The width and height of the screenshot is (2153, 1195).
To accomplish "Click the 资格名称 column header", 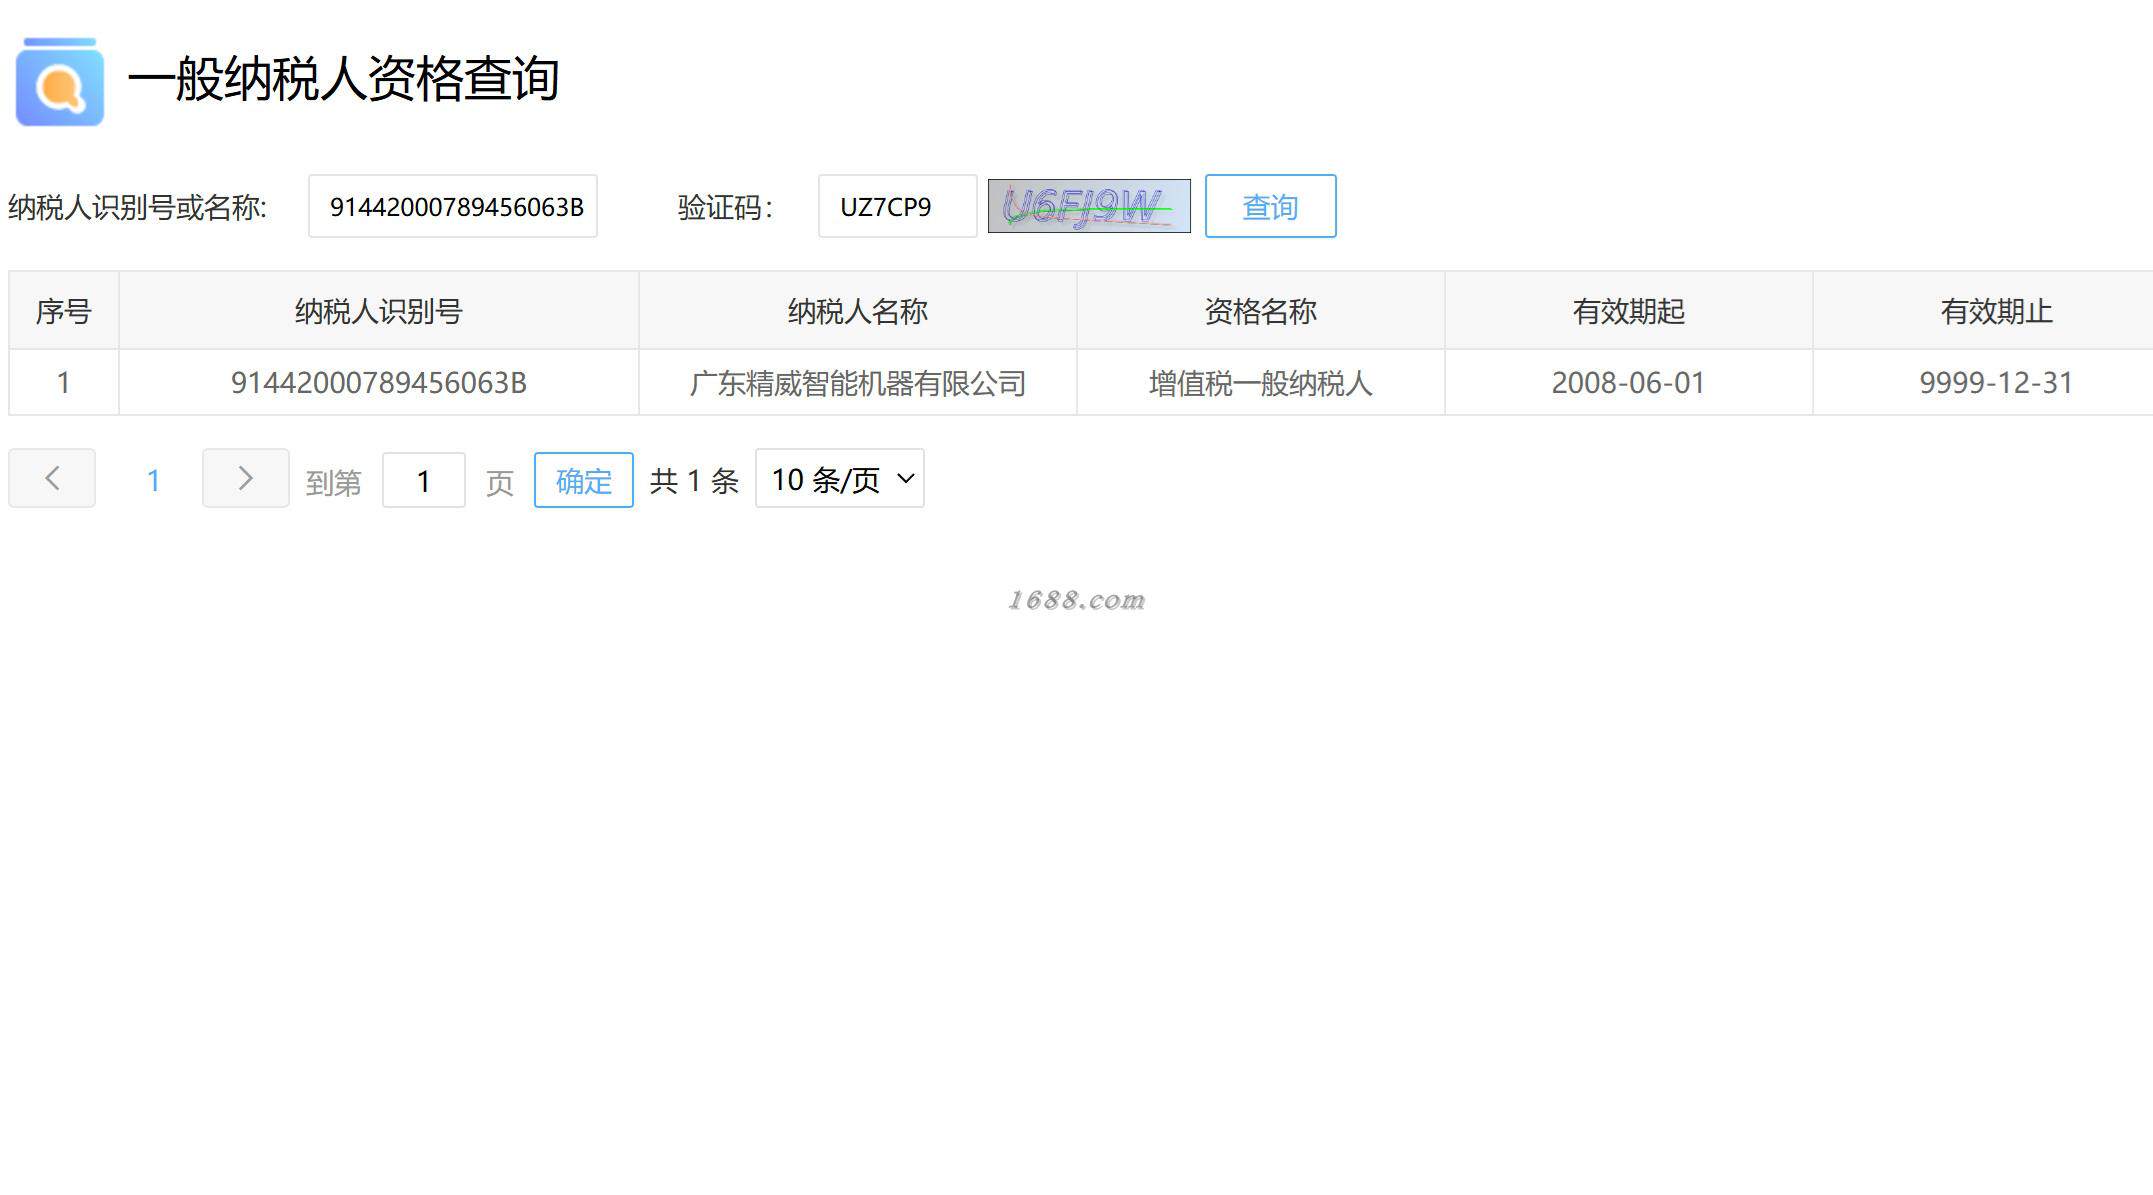I will point(1260,311).
